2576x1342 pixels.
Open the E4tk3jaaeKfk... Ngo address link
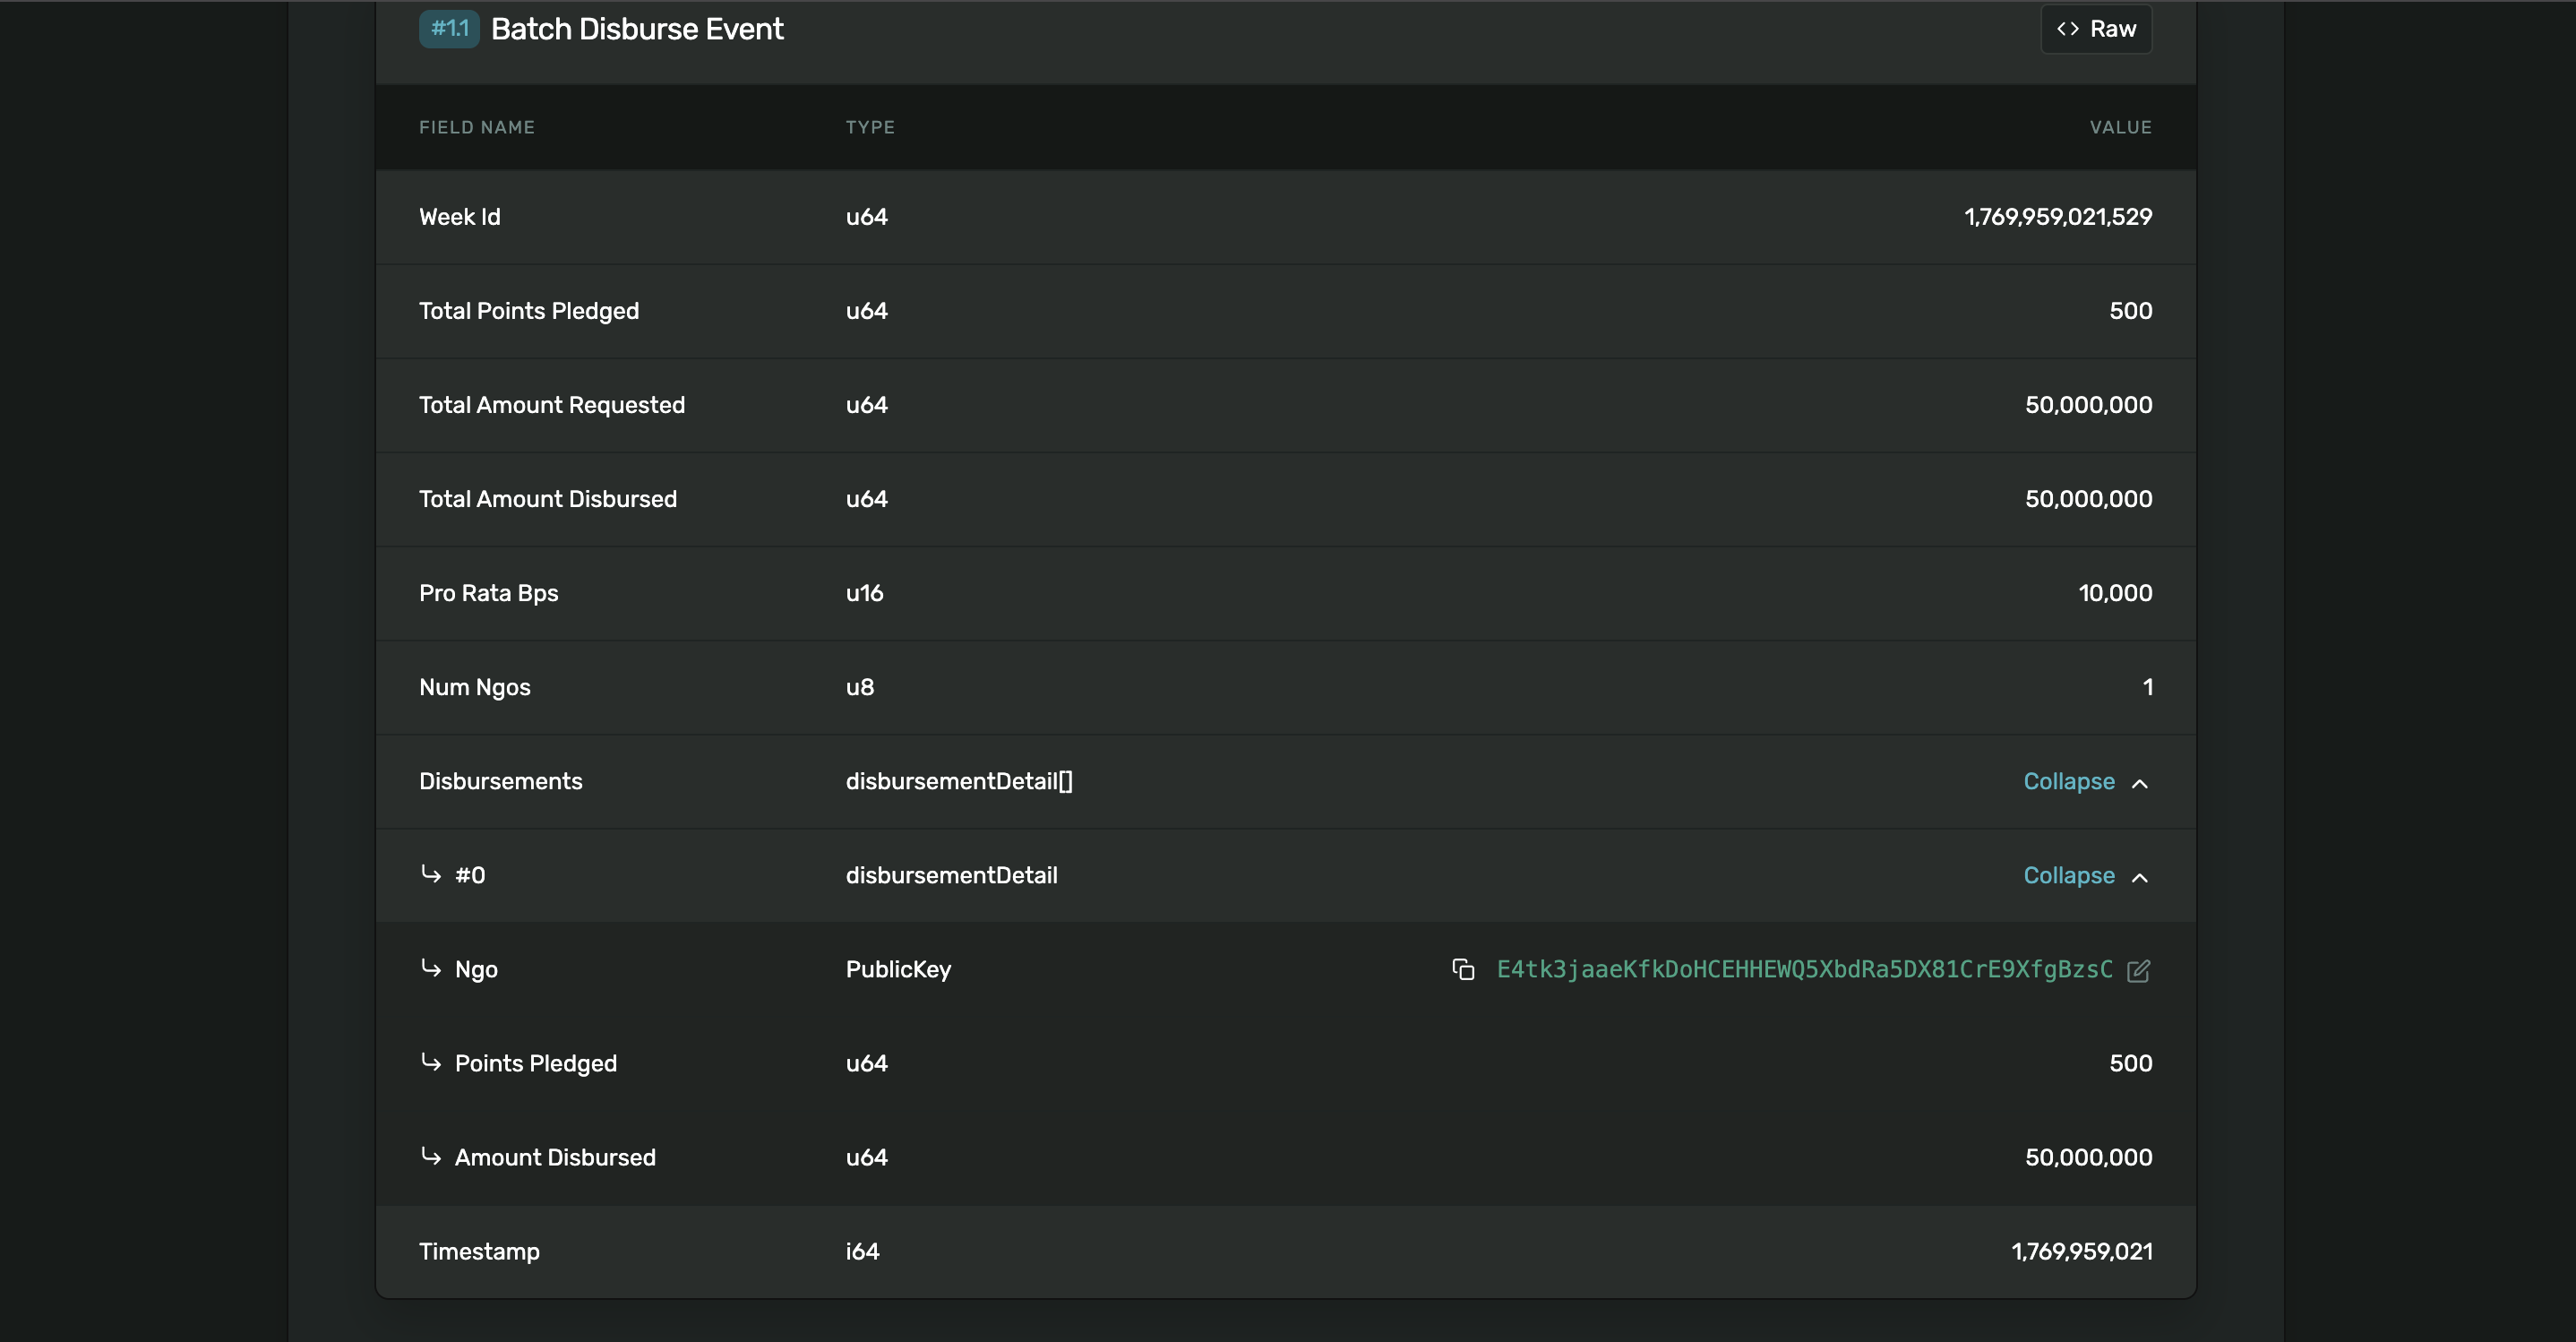coord(1804,969)
